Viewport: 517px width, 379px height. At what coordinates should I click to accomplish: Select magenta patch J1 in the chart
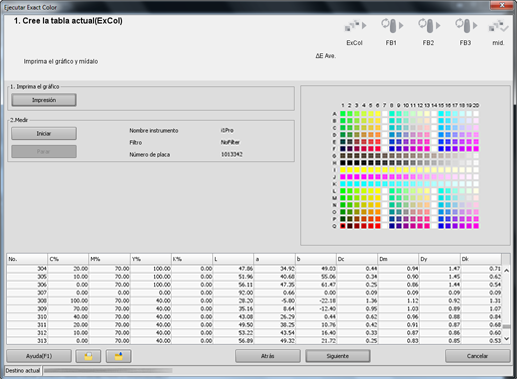pyautogui.click(x=343, y=177)
